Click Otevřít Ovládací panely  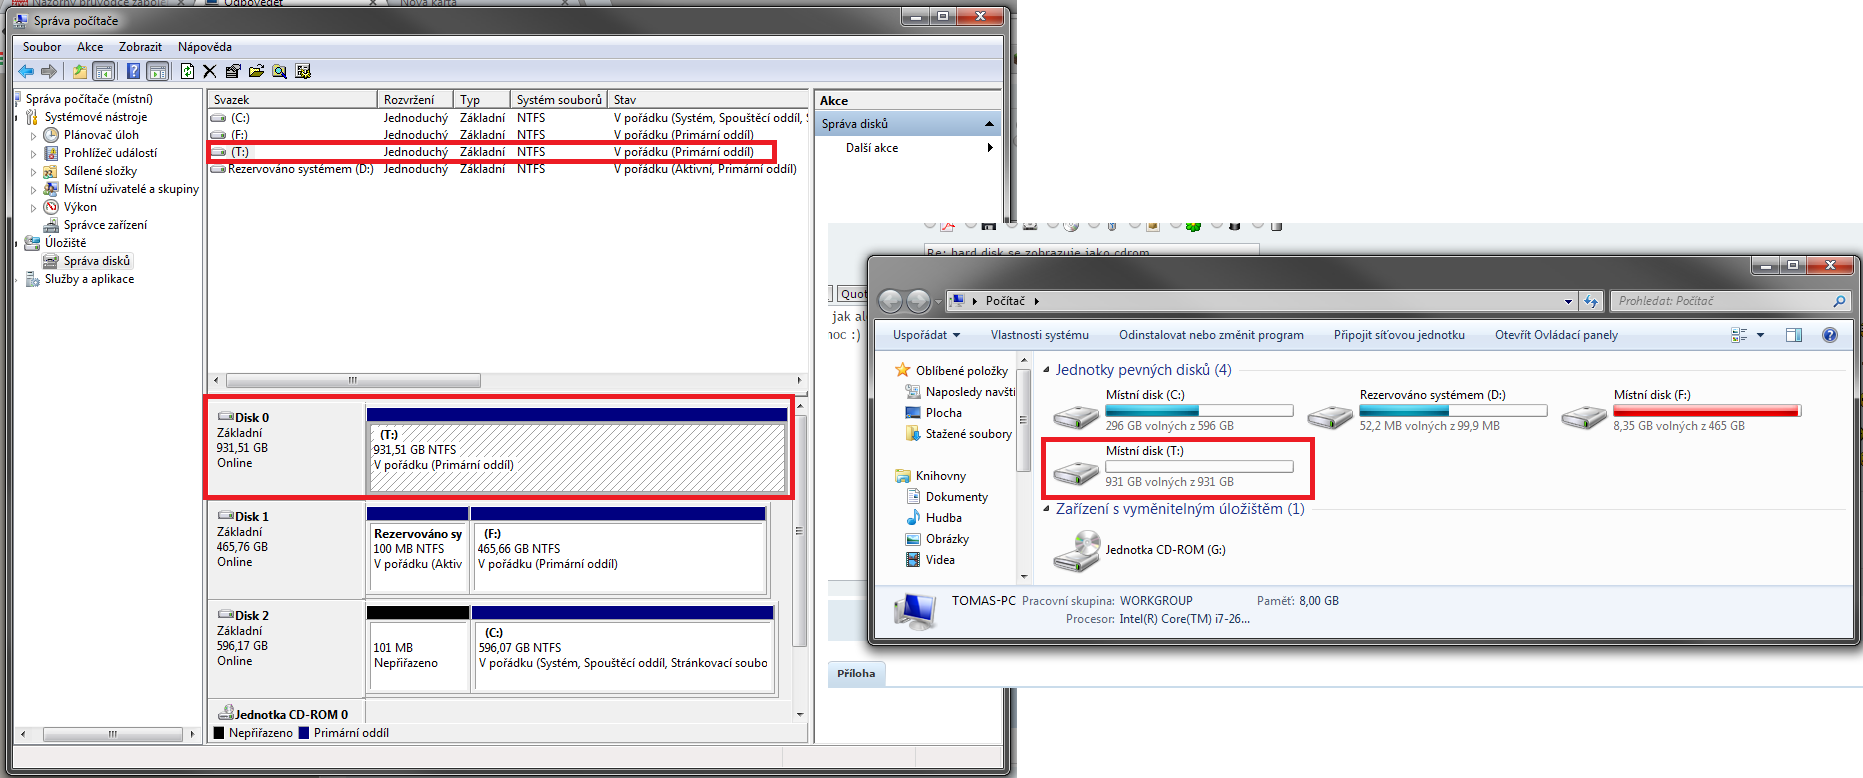coord(1556,335)
